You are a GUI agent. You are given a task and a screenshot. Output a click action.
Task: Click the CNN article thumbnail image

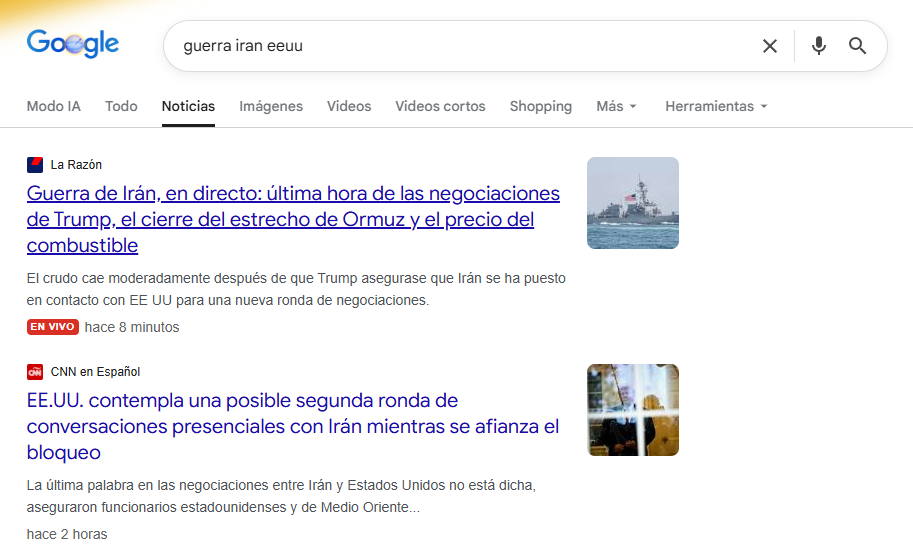click(x=633, y=410)
